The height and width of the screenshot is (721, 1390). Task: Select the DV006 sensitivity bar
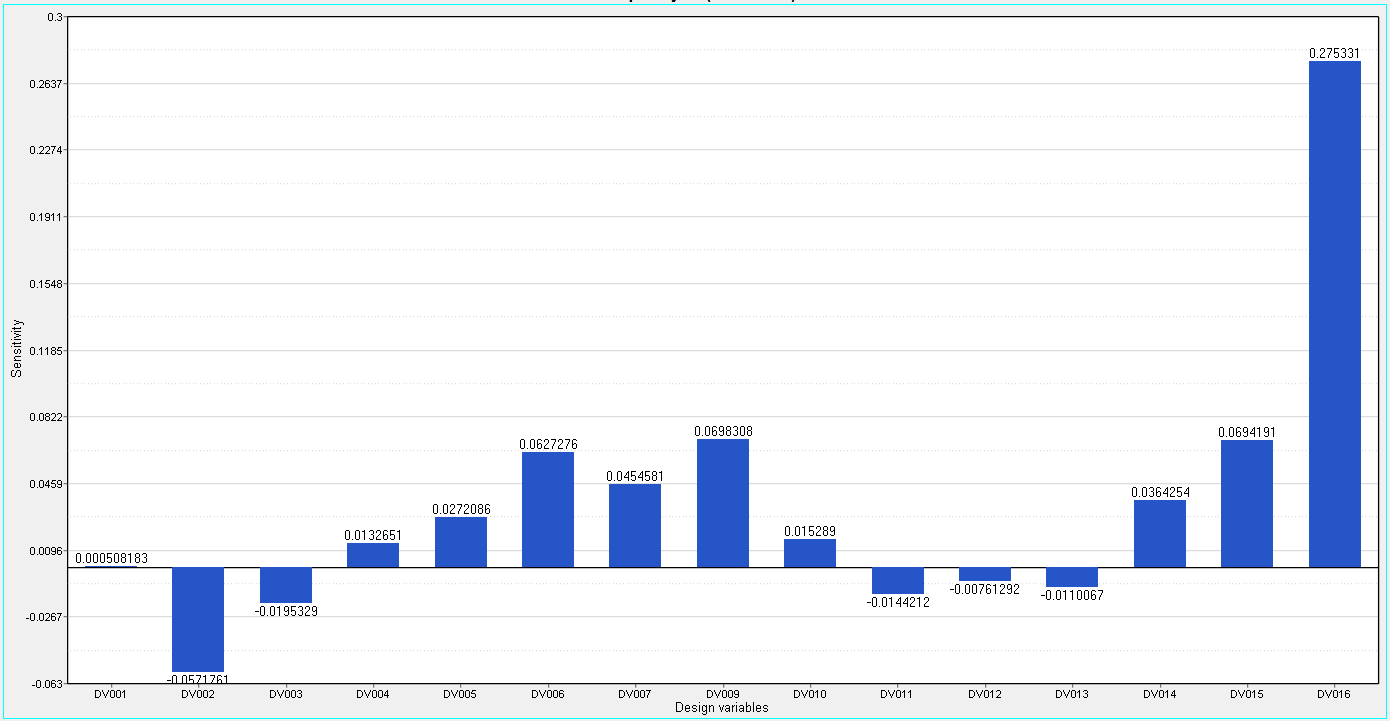(547, 509)
